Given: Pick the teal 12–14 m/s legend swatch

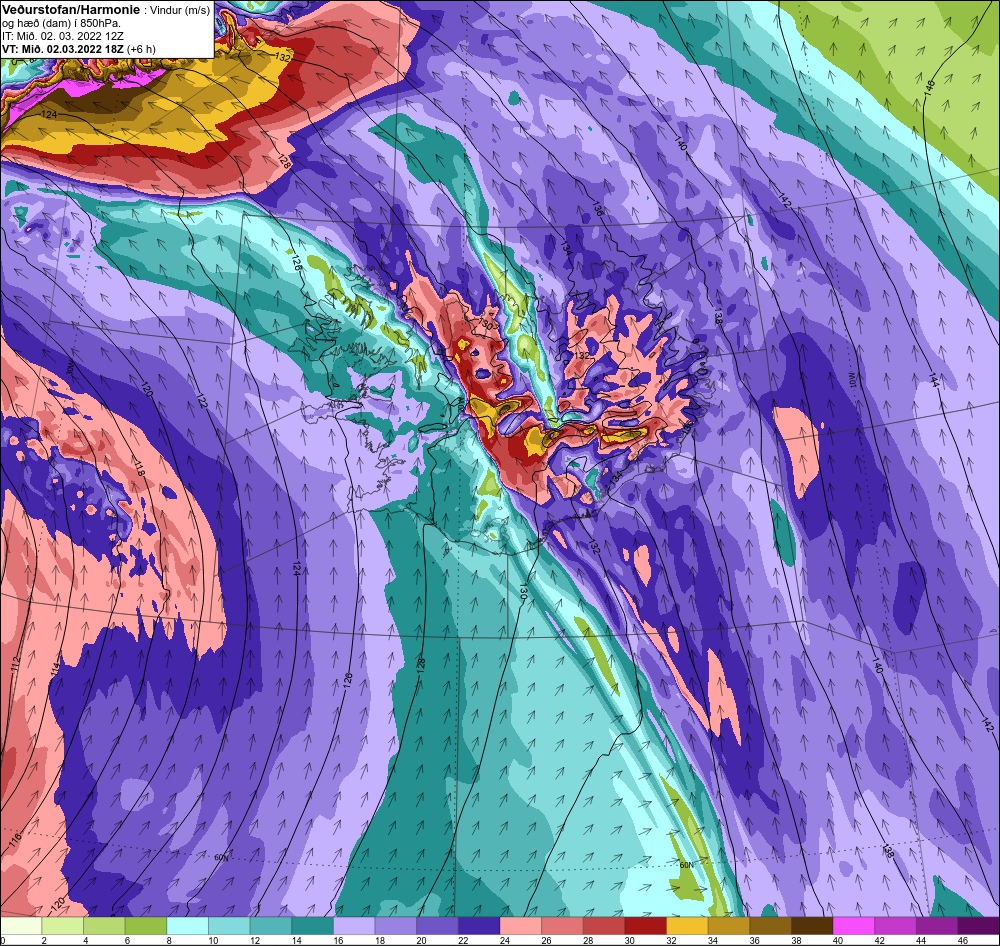Looking at the screenshot, I should [271, 926].
